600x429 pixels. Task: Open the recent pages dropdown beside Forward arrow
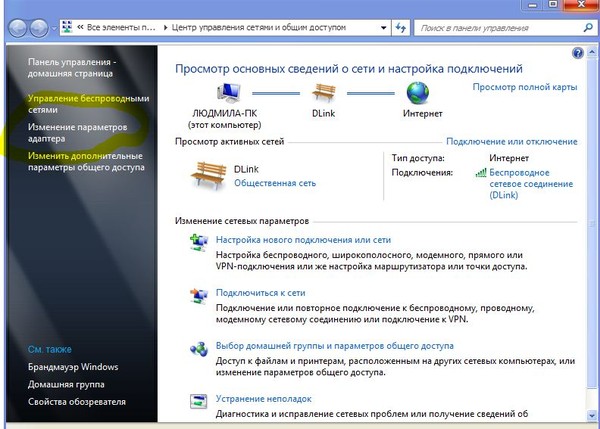(54, 28)
